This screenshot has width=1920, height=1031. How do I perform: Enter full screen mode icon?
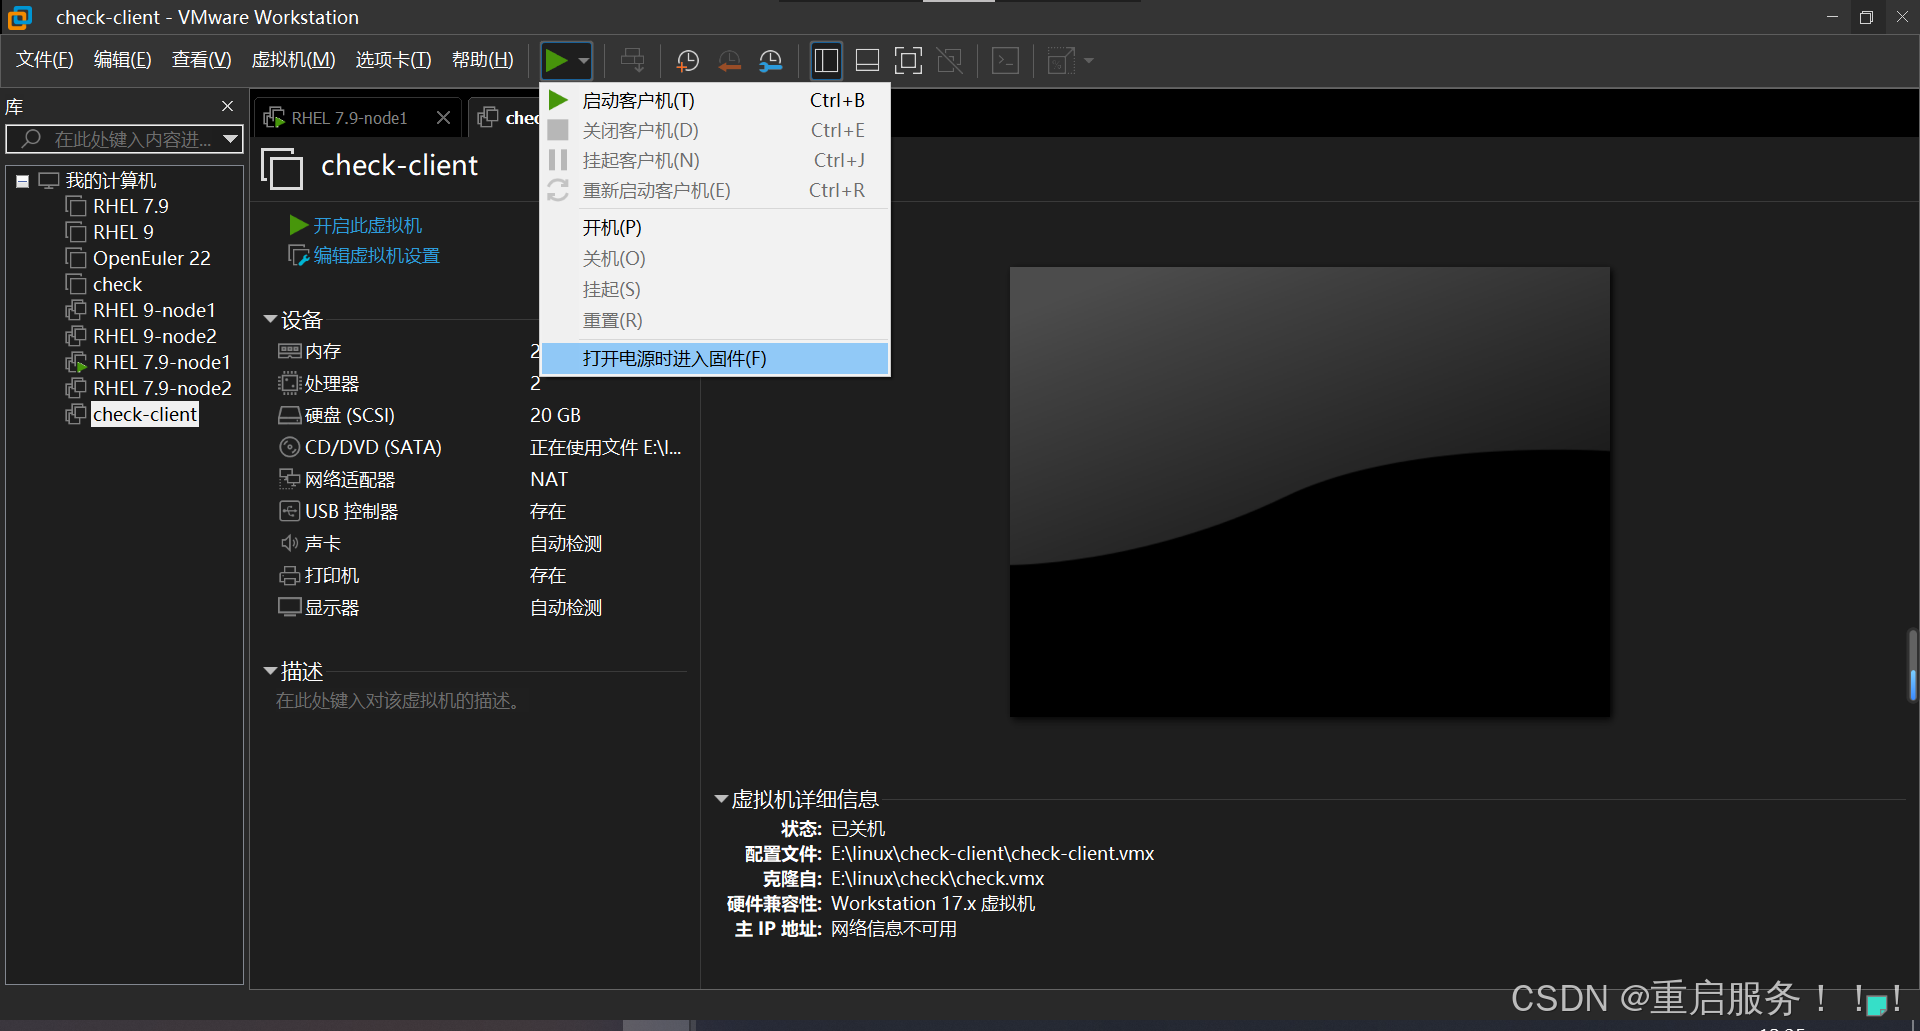pyautogui.click(x=908, y=61)
